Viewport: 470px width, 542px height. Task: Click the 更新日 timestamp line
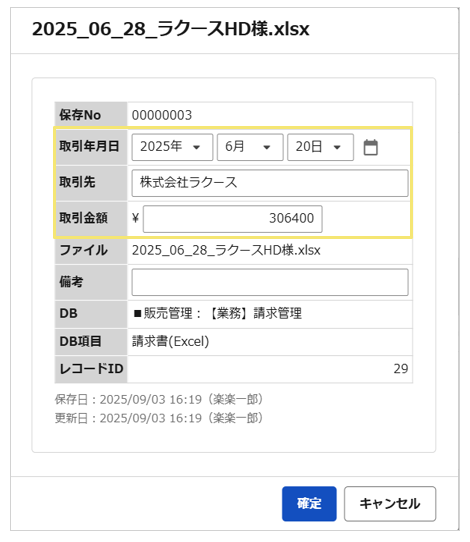click(x=159, y=418)
